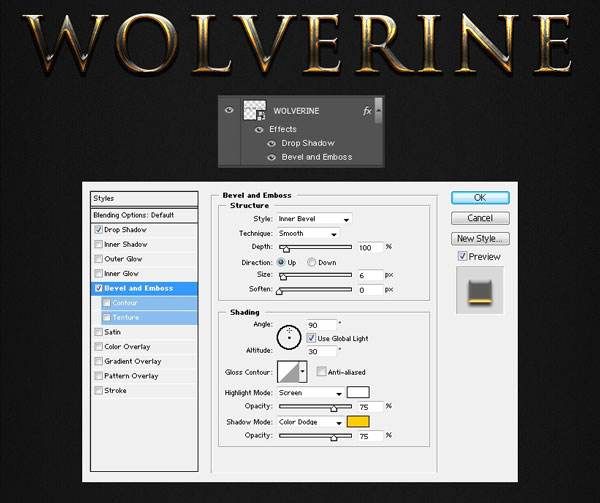Click the OK button
This screenshot has height=503, width=600.
(480, 198)
